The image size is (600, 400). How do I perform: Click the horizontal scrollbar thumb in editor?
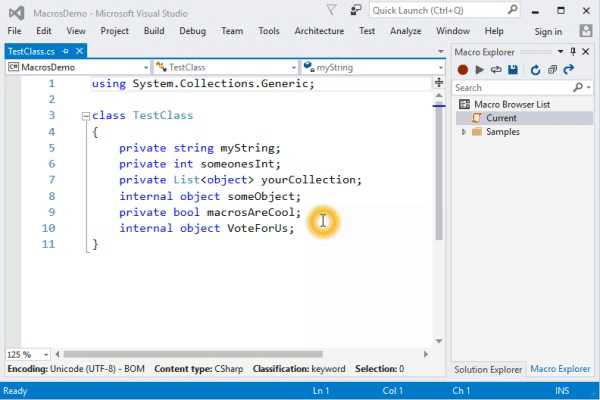(x=193, y=354)
